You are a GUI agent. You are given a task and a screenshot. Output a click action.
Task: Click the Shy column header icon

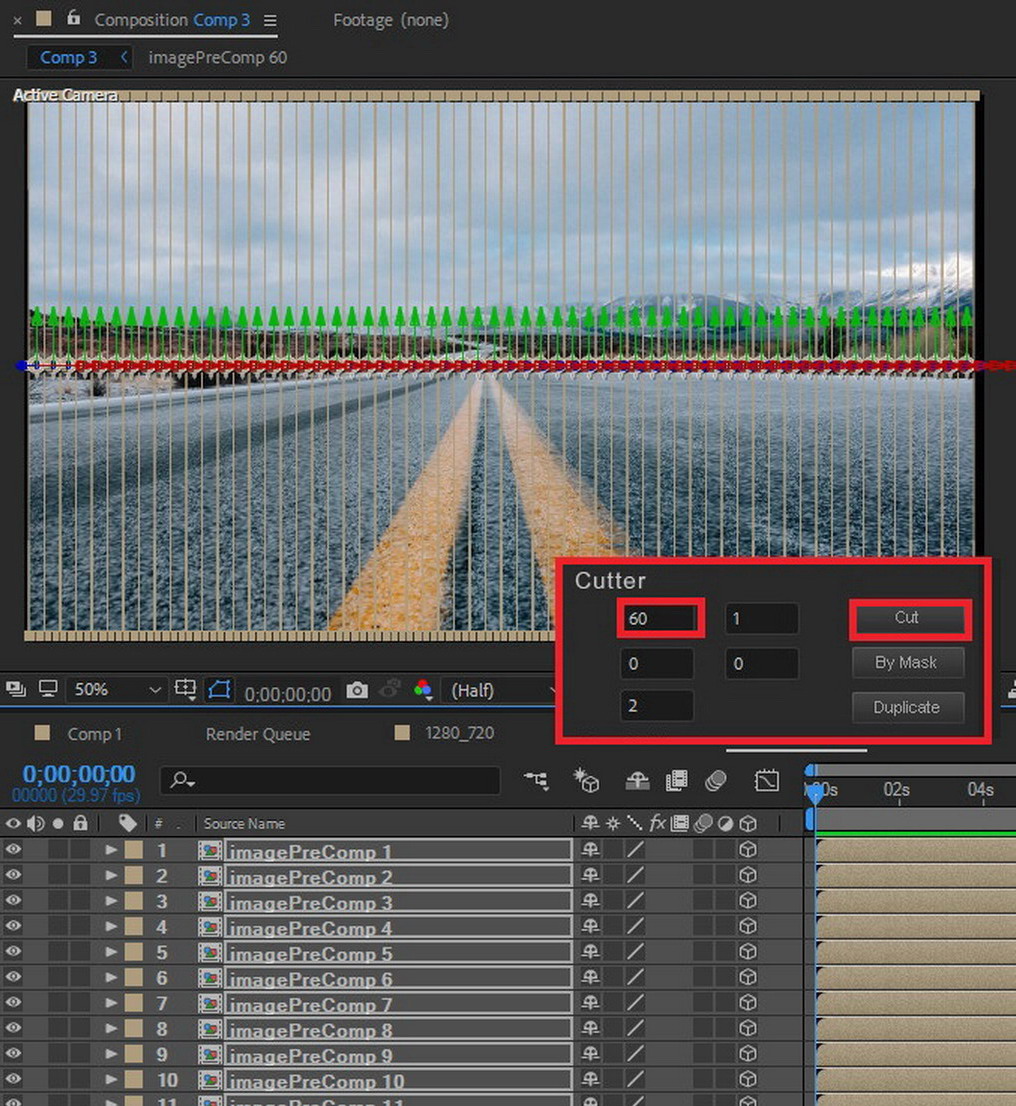pyautogui.click(x=590, y=822)
